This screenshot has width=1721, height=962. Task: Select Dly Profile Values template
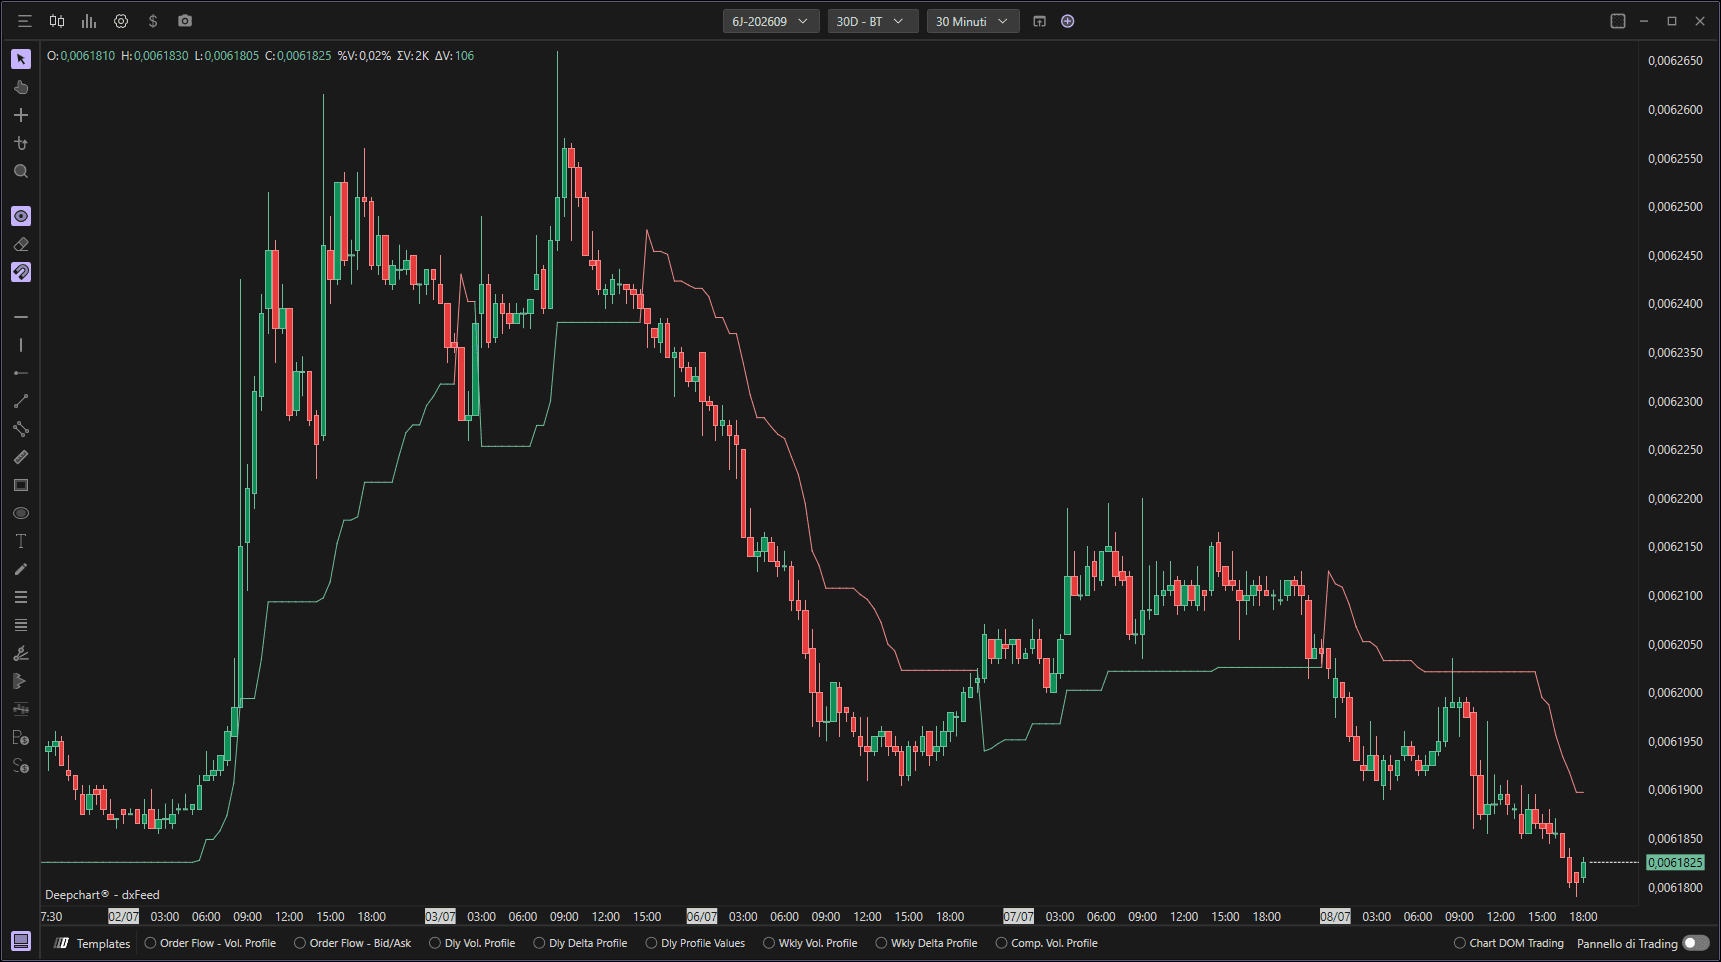click(696, 943)
